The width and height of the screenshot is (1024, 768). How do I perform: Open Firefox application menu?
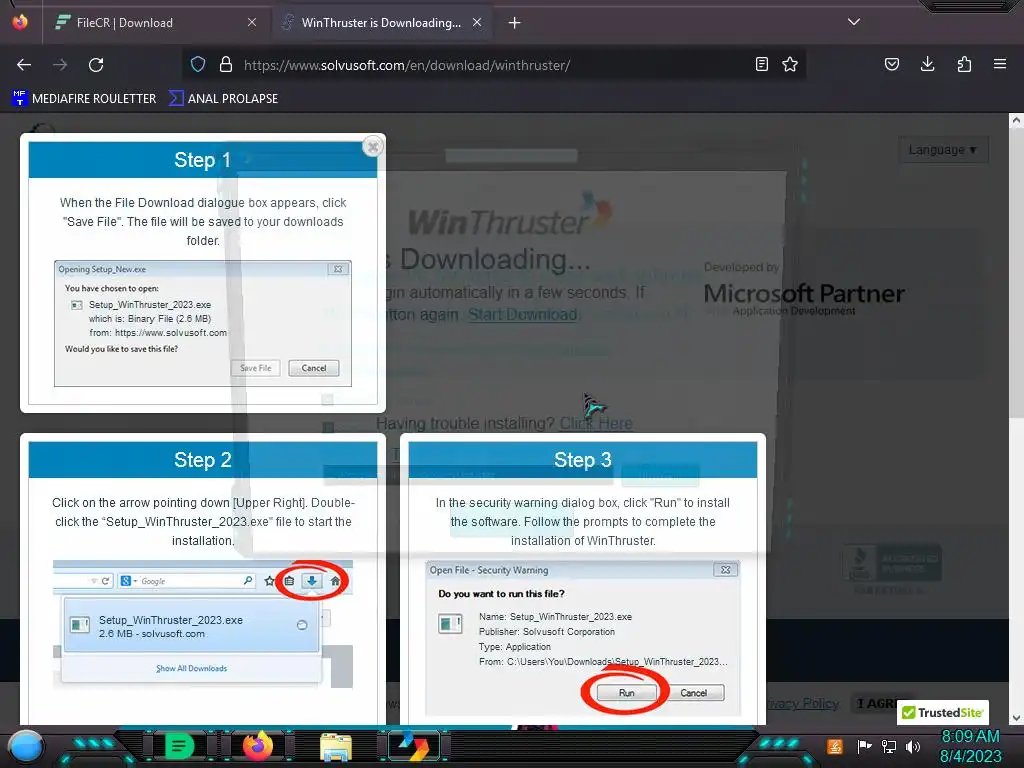click(1000, 64)
